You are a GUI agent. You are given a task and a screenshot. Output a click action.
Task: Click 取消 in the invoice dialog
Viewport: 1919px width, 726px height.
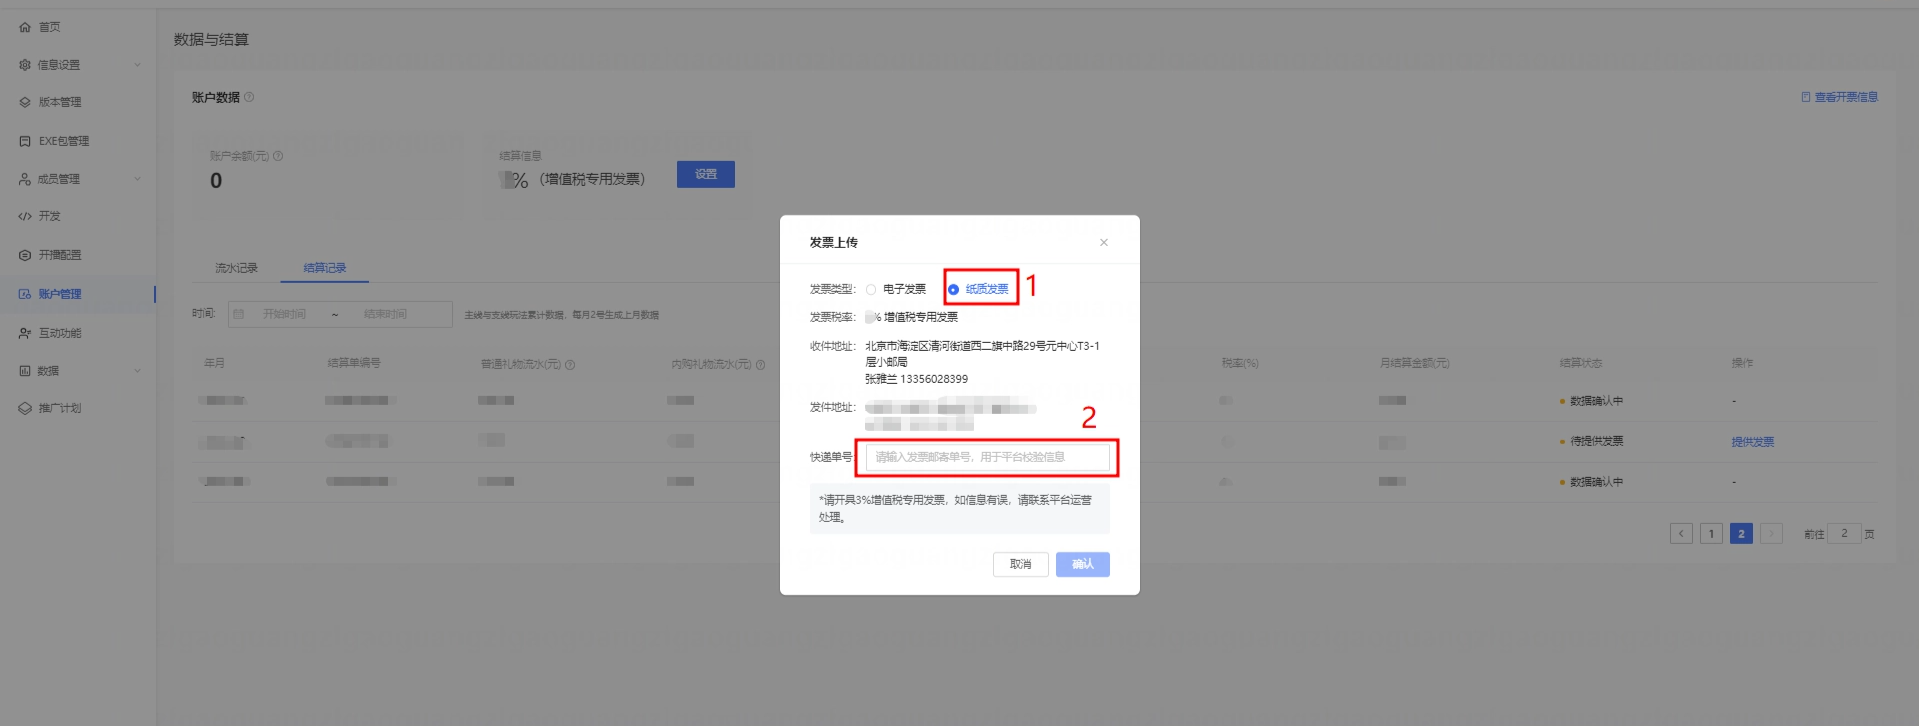pos(1020,564)
